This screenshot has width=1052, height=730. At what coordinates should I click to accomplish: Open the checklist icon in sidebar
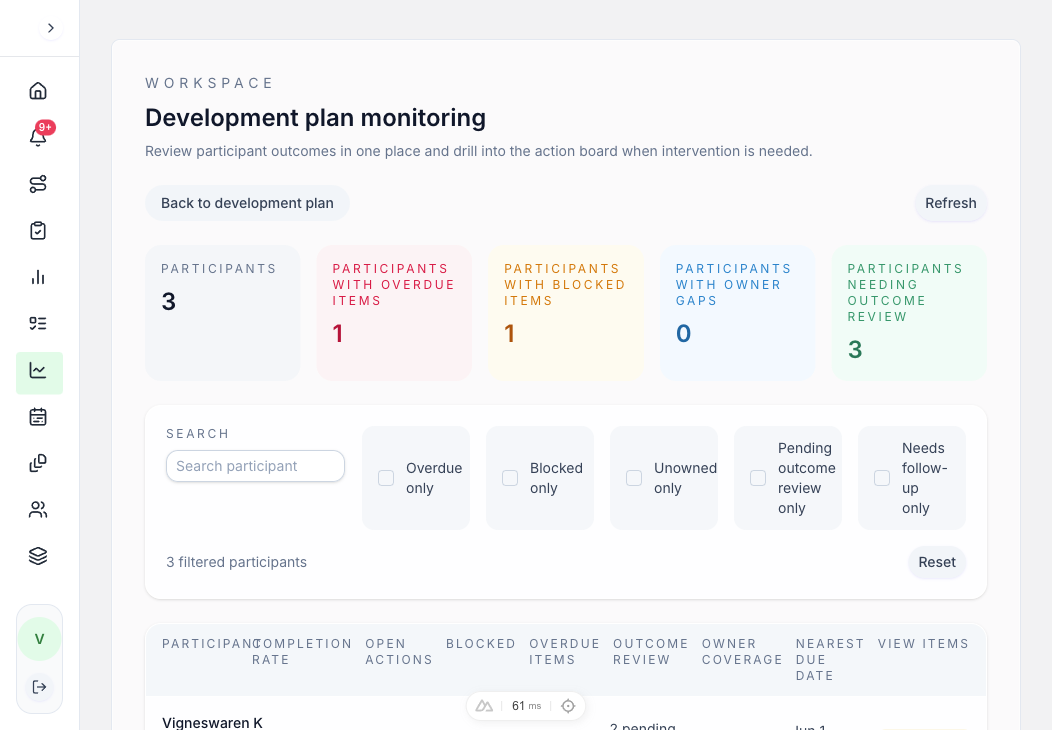(38, 323)
